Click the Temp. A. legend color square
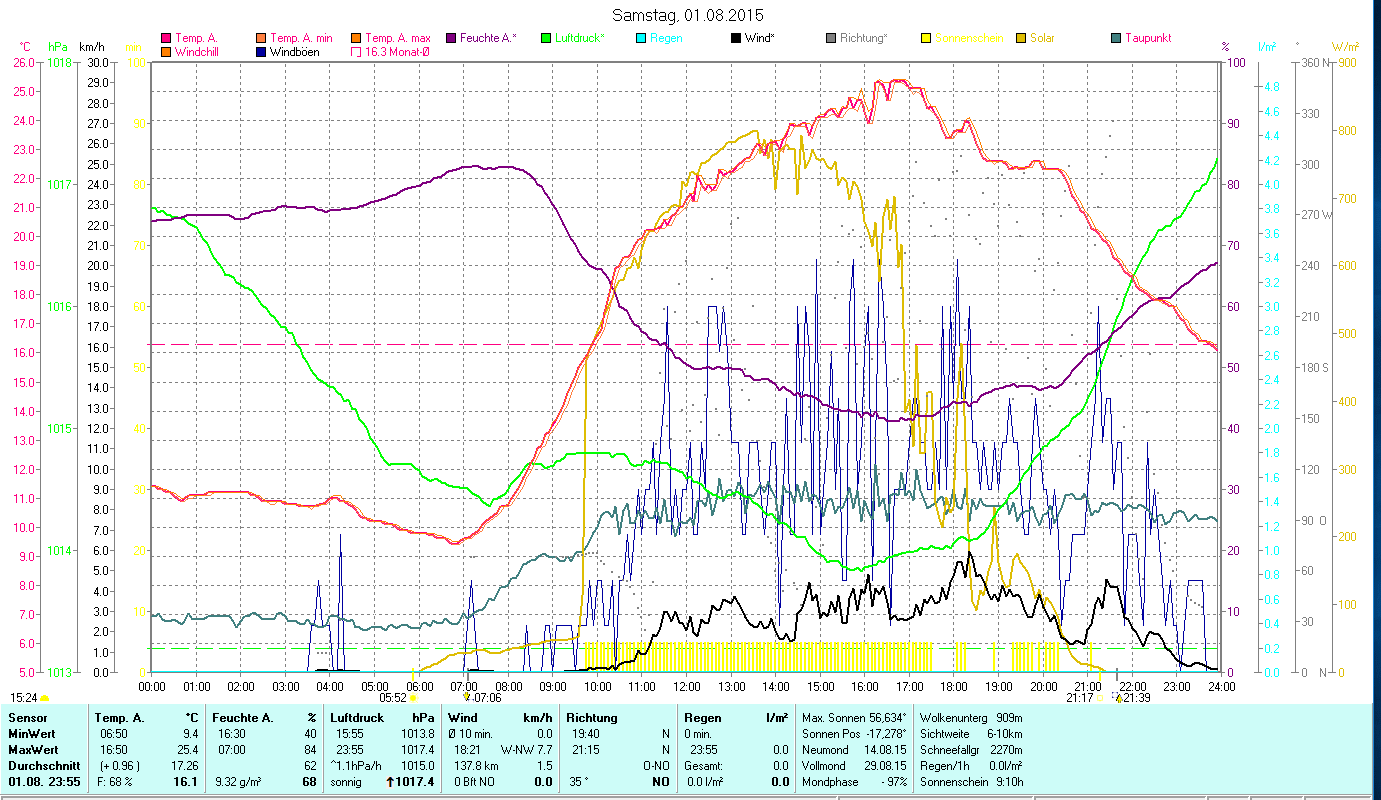 point(166,38)
